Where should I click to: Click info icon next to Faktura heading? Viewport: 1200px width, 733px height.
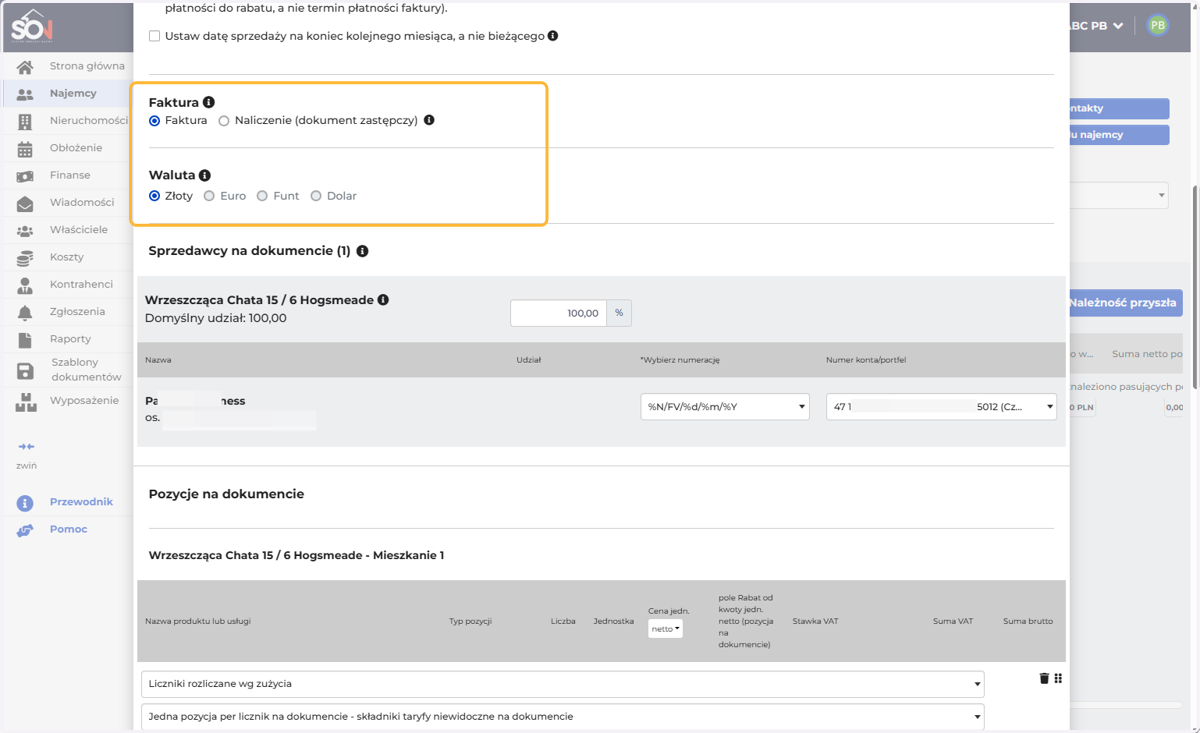[208, 102]
